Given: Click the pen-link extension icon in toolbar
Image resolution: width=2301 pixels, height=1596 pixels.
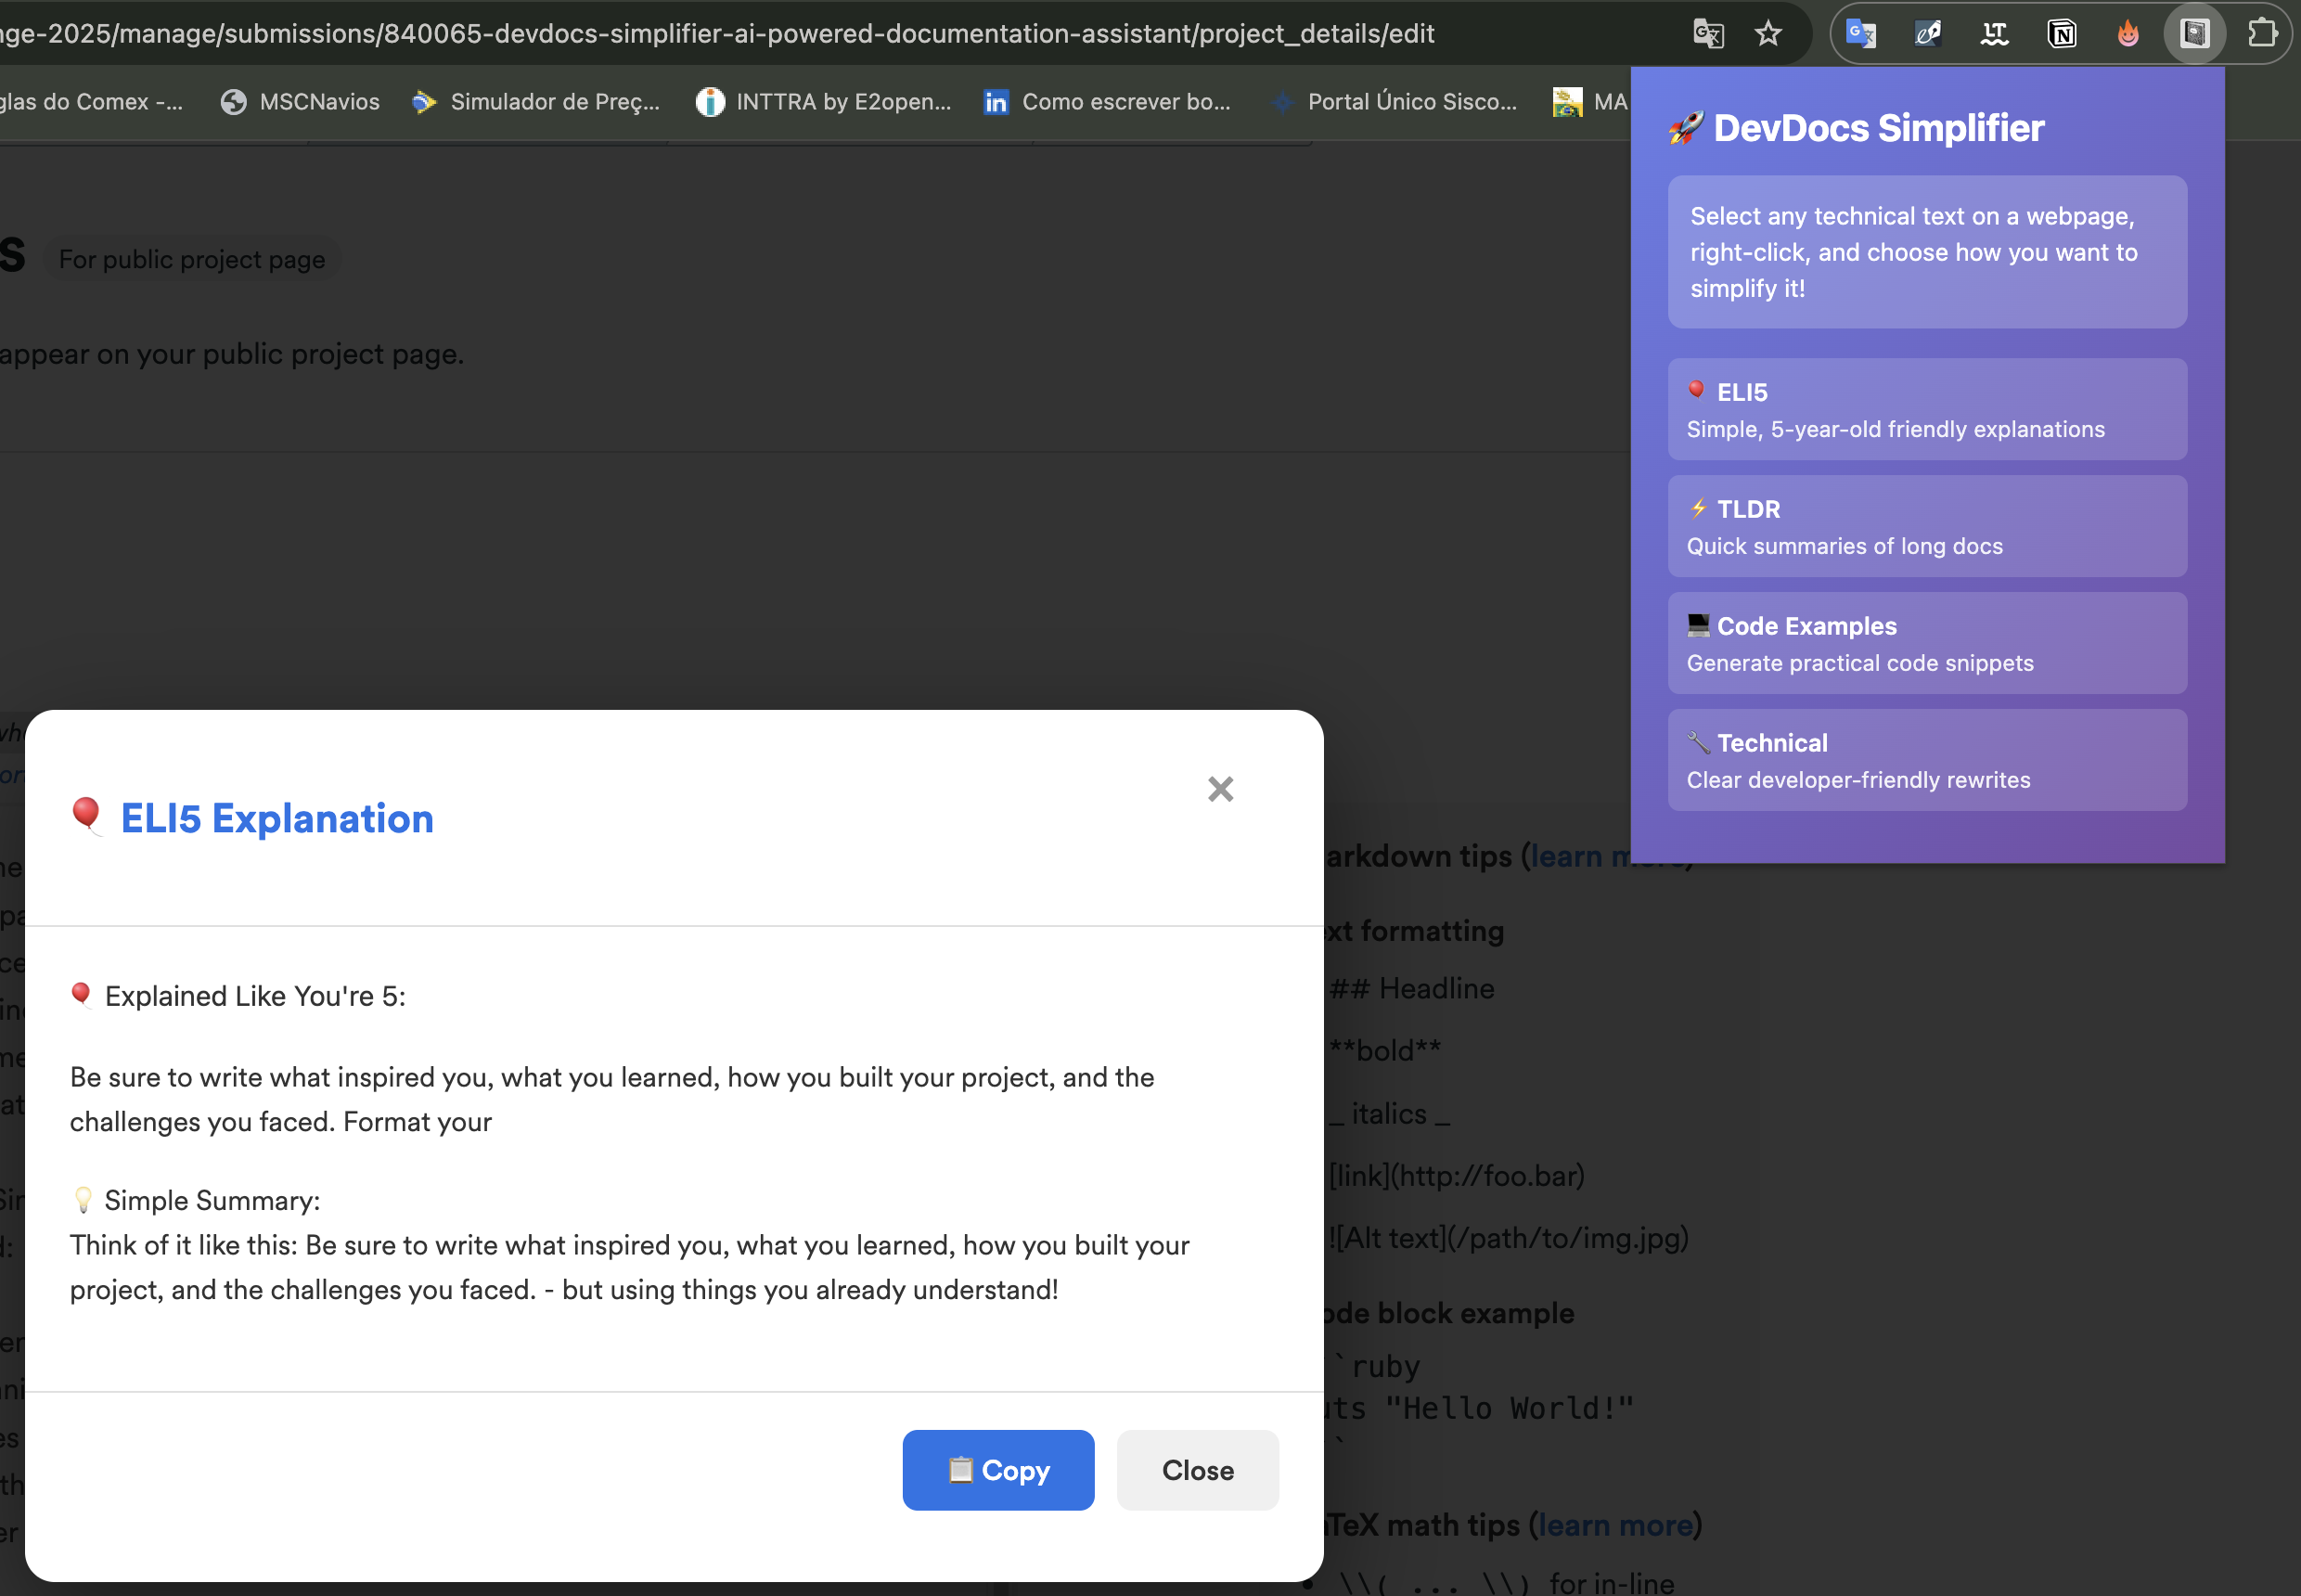Looking at the screenshot, I should [x=1927, y=34].
